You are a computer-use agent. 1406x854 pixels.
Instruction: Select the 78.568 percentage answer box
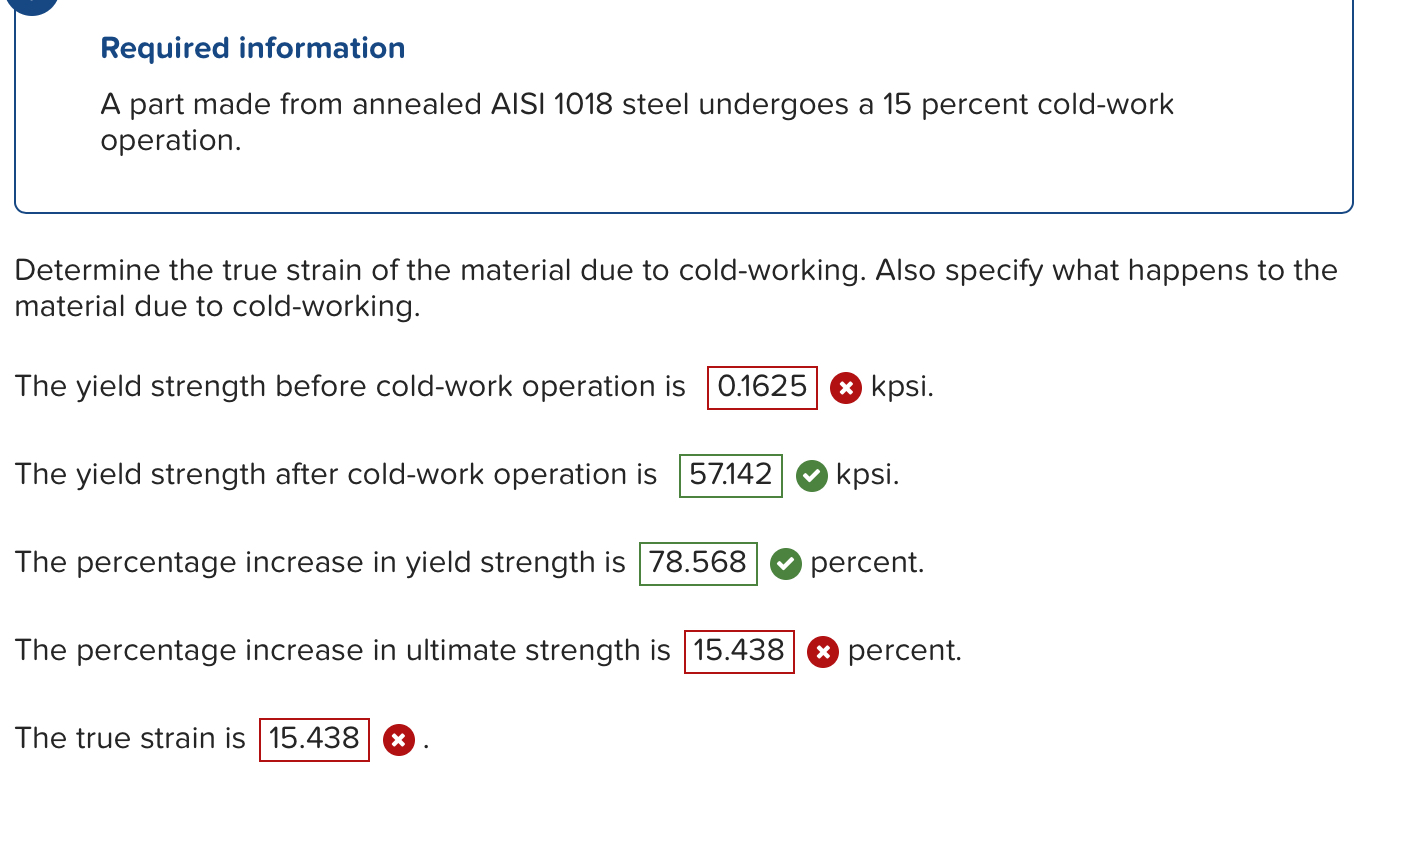tap(698, 564)
